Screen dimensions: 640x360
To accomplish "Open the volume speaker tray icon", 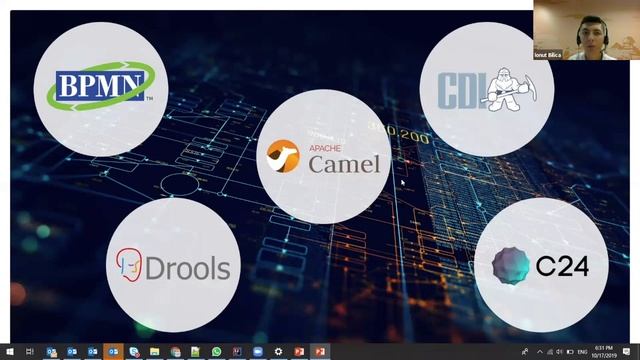I will point(559,351).
